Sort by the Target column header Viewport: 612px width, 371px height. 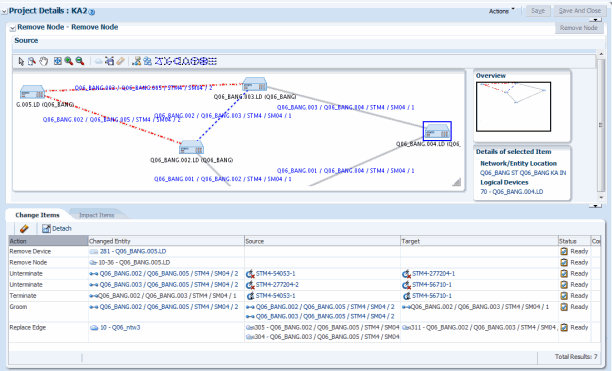point(479,241)
